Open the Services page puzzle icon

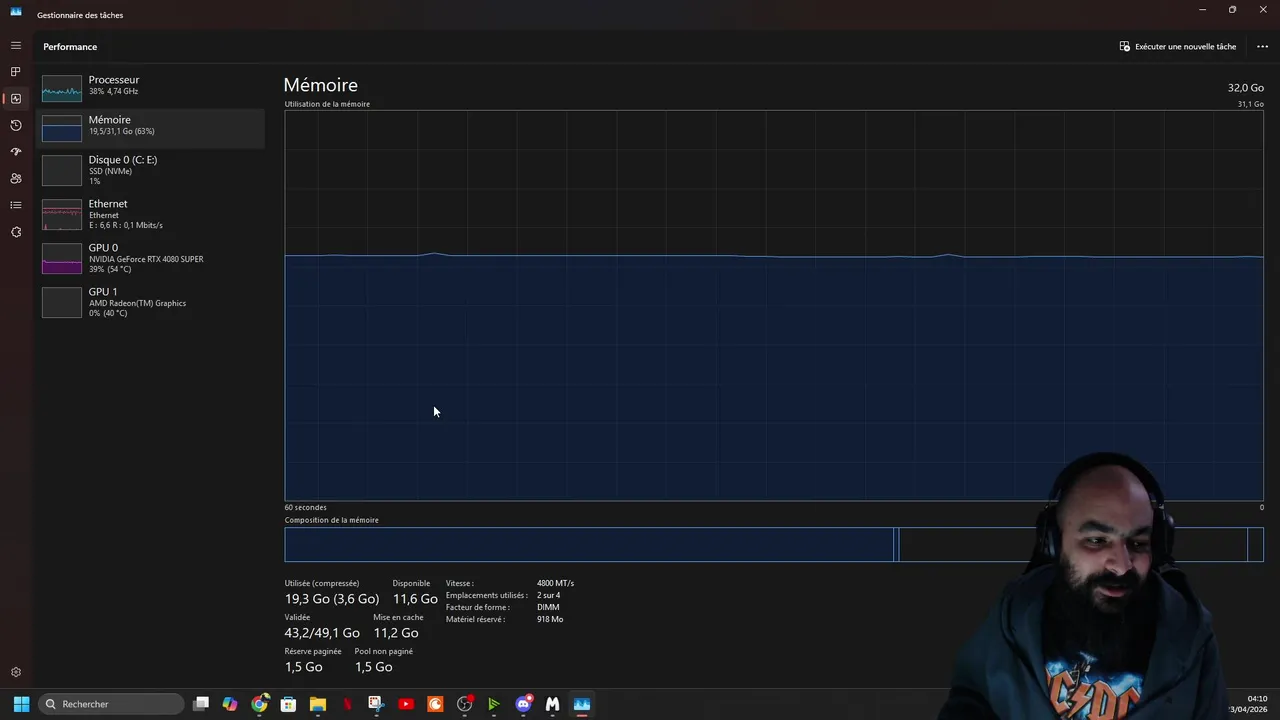pos(15,232)
